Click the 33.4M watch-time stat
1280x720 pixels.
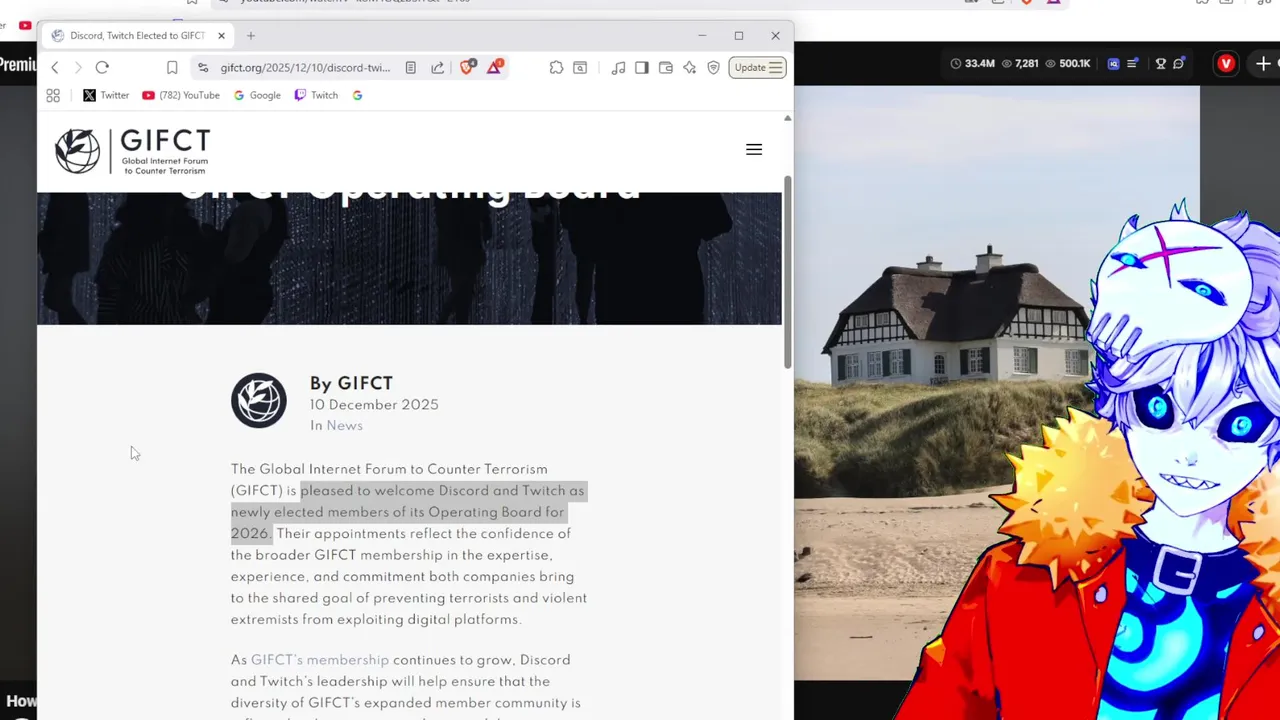(x=972, y=63)
